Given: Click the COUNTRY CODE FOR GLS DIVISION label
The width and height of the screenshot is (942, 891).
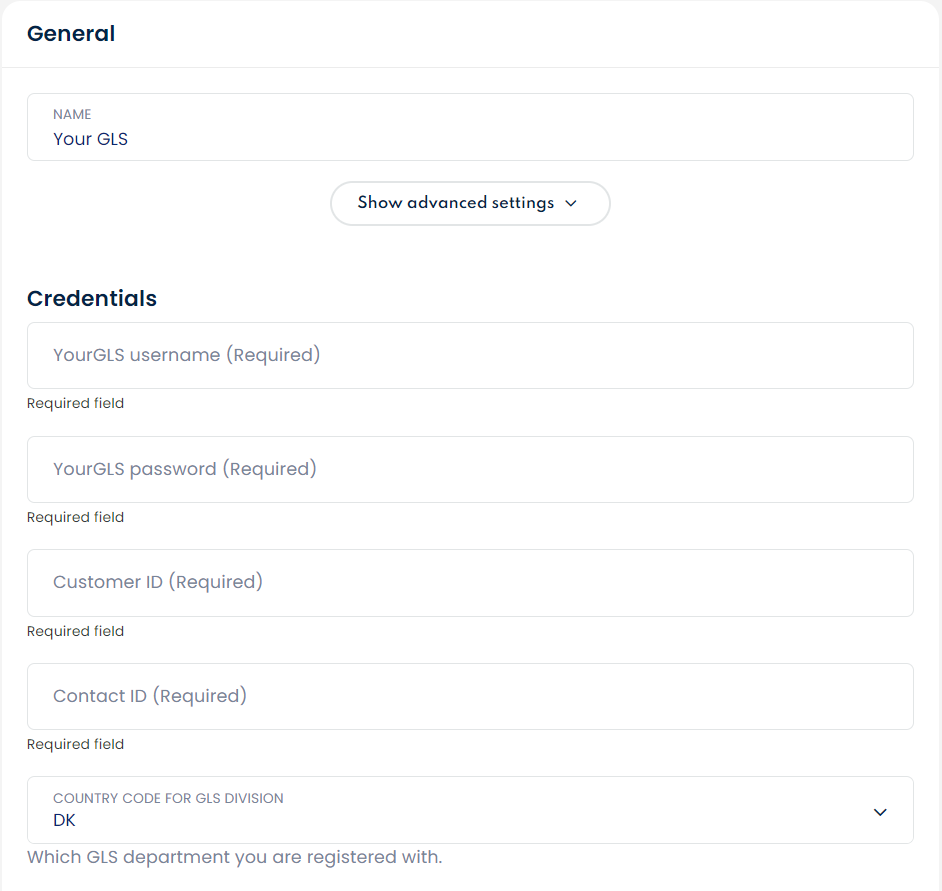Looking at the screenshot, I should coord(168,799).
